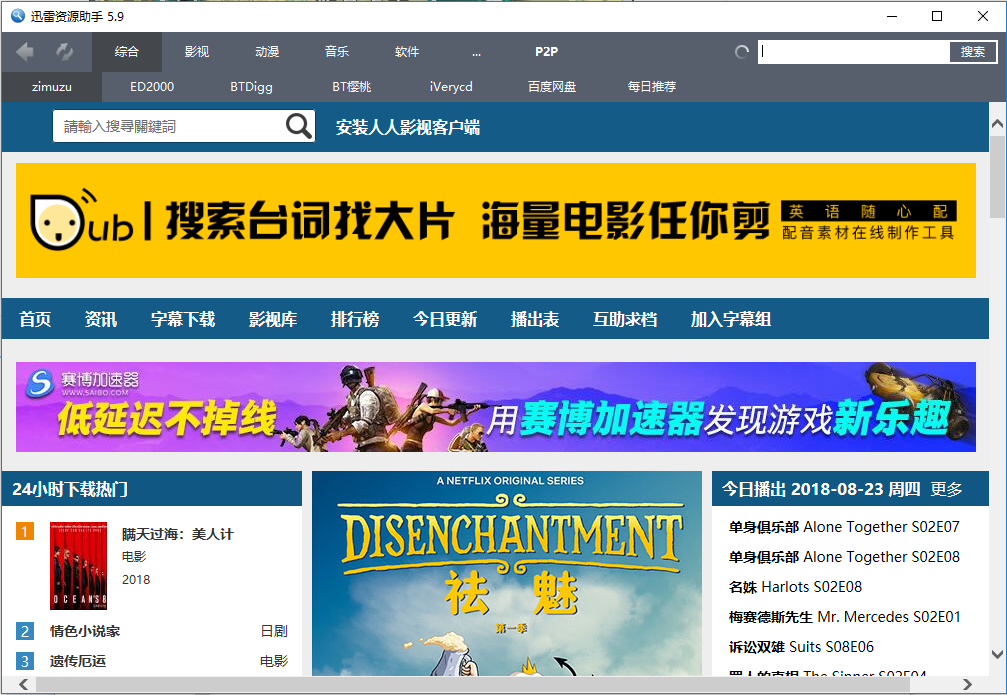Open the Alone Together S02E07 link
The width and height of the screenshot is (1007, 695).
[844, 526]
